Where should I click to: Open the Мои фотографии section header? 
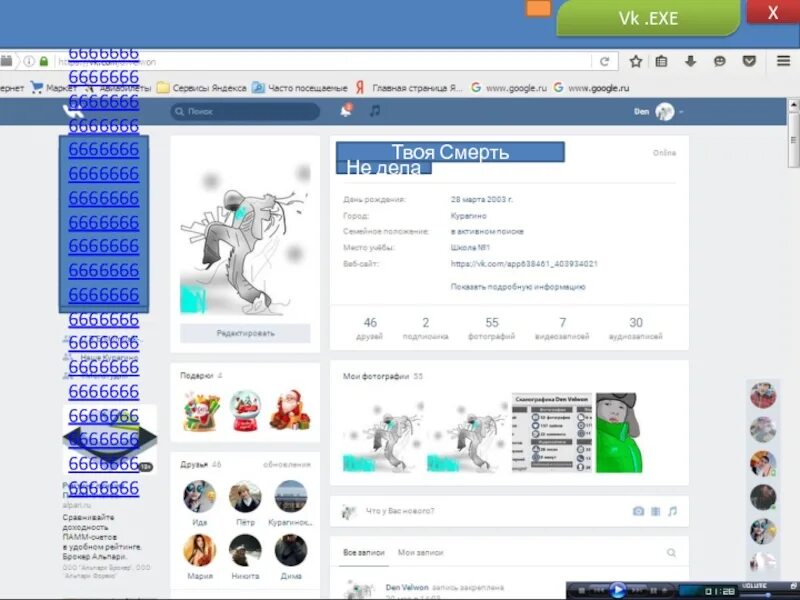click(x=383, y=376)
